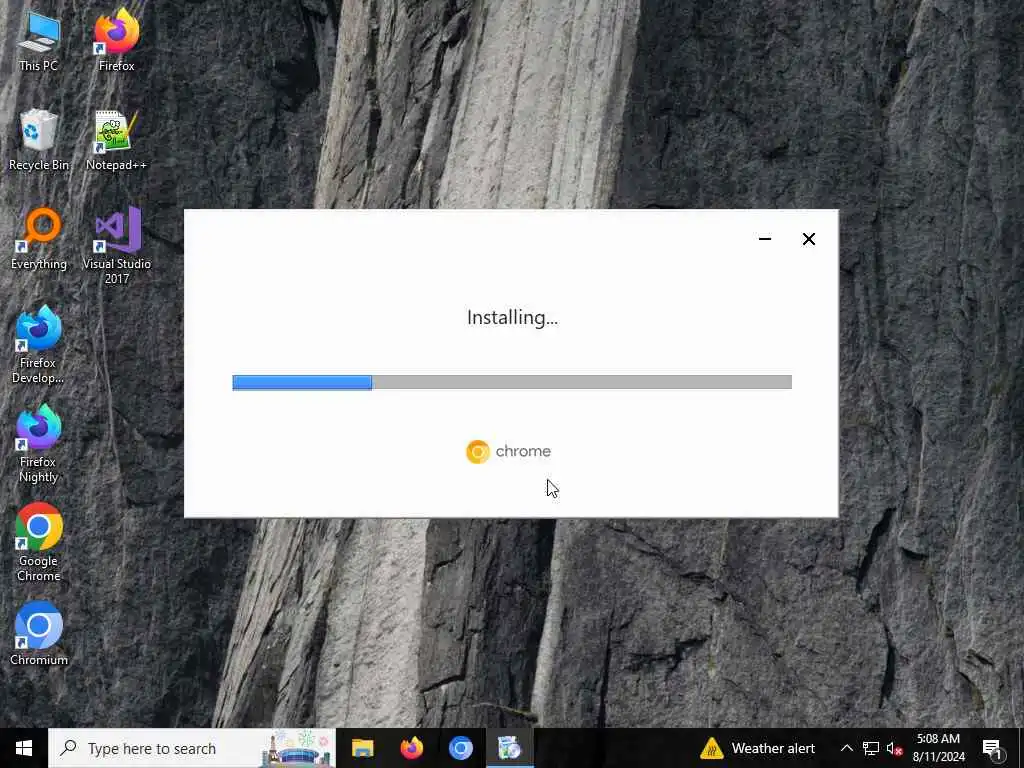Select the Firefox desktop shortcut
Viewport: 1024px width, 768px height.
(x=116, y=40)
